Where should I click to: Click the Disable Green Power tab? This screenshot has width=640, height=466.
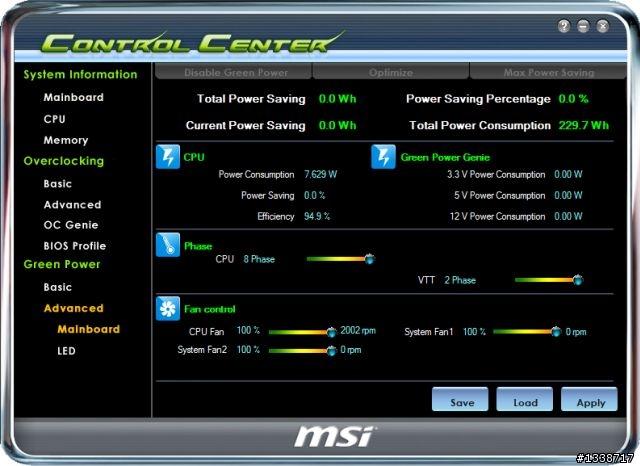point(233,72)
